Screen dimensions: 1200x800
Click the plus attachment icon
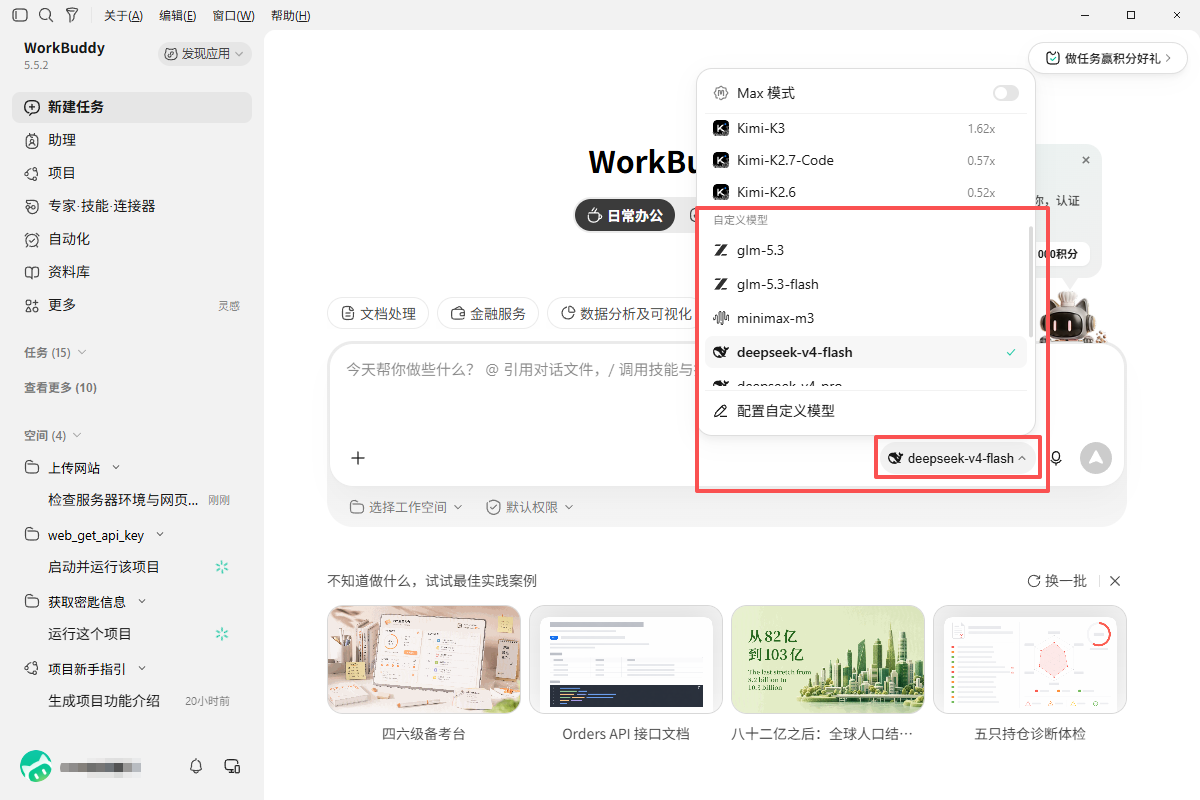[358, 458]
